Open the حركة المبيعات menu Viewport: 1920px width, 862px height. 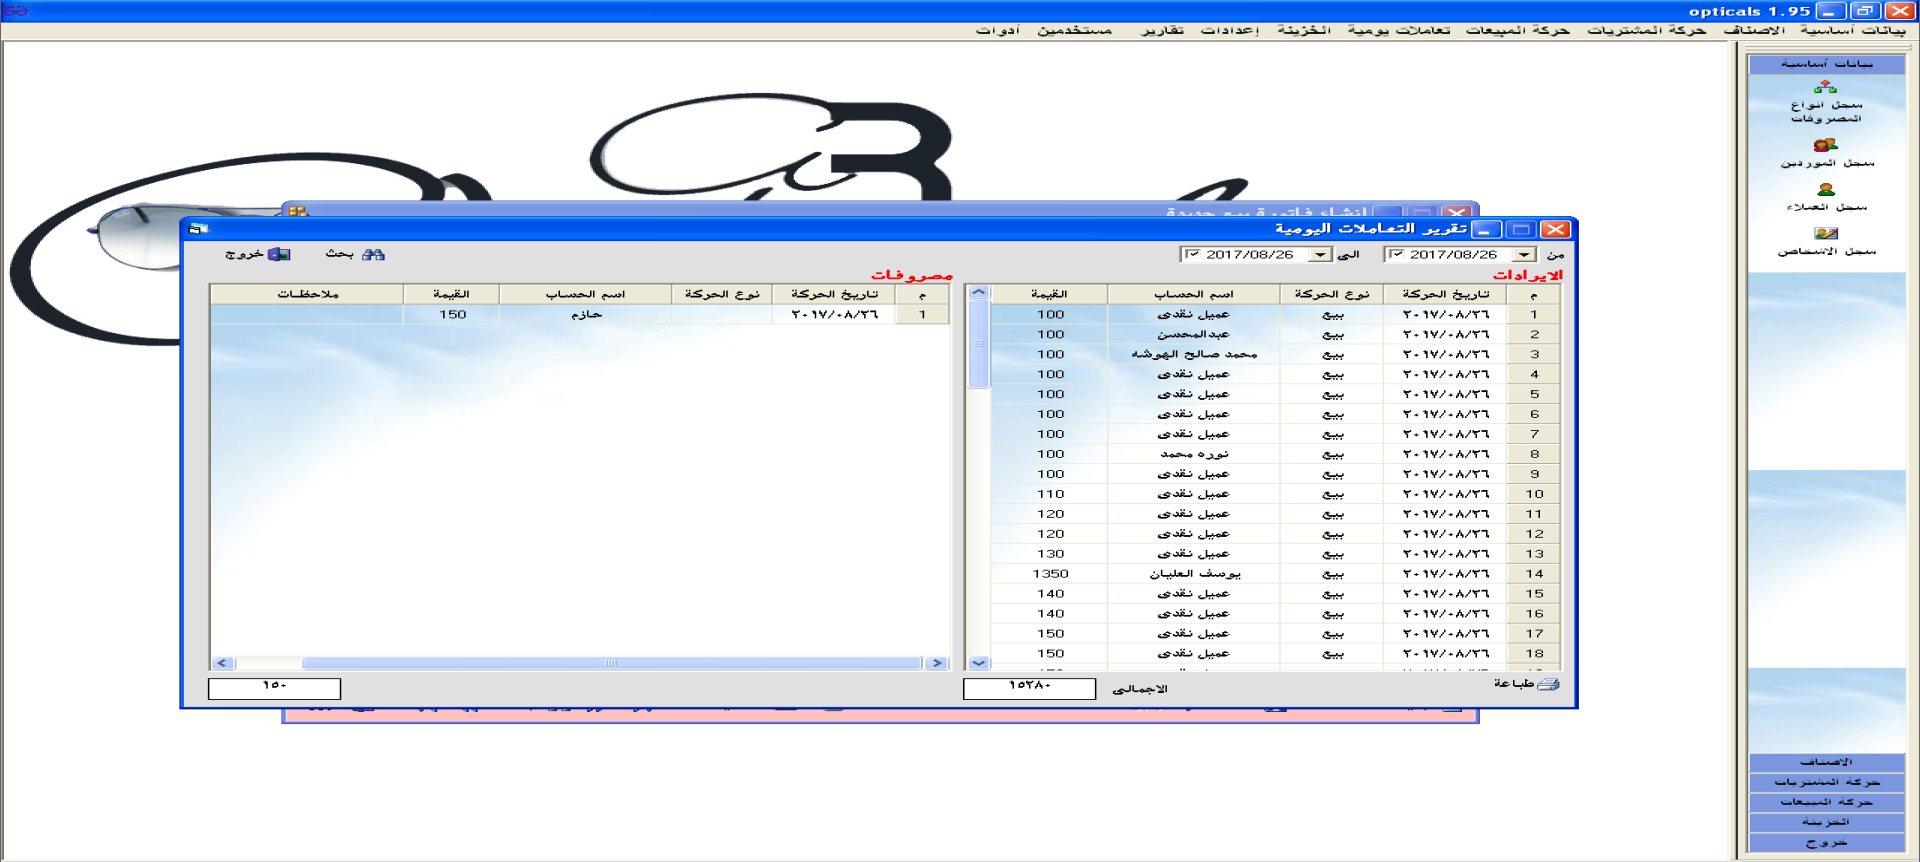pos(1518,30)
